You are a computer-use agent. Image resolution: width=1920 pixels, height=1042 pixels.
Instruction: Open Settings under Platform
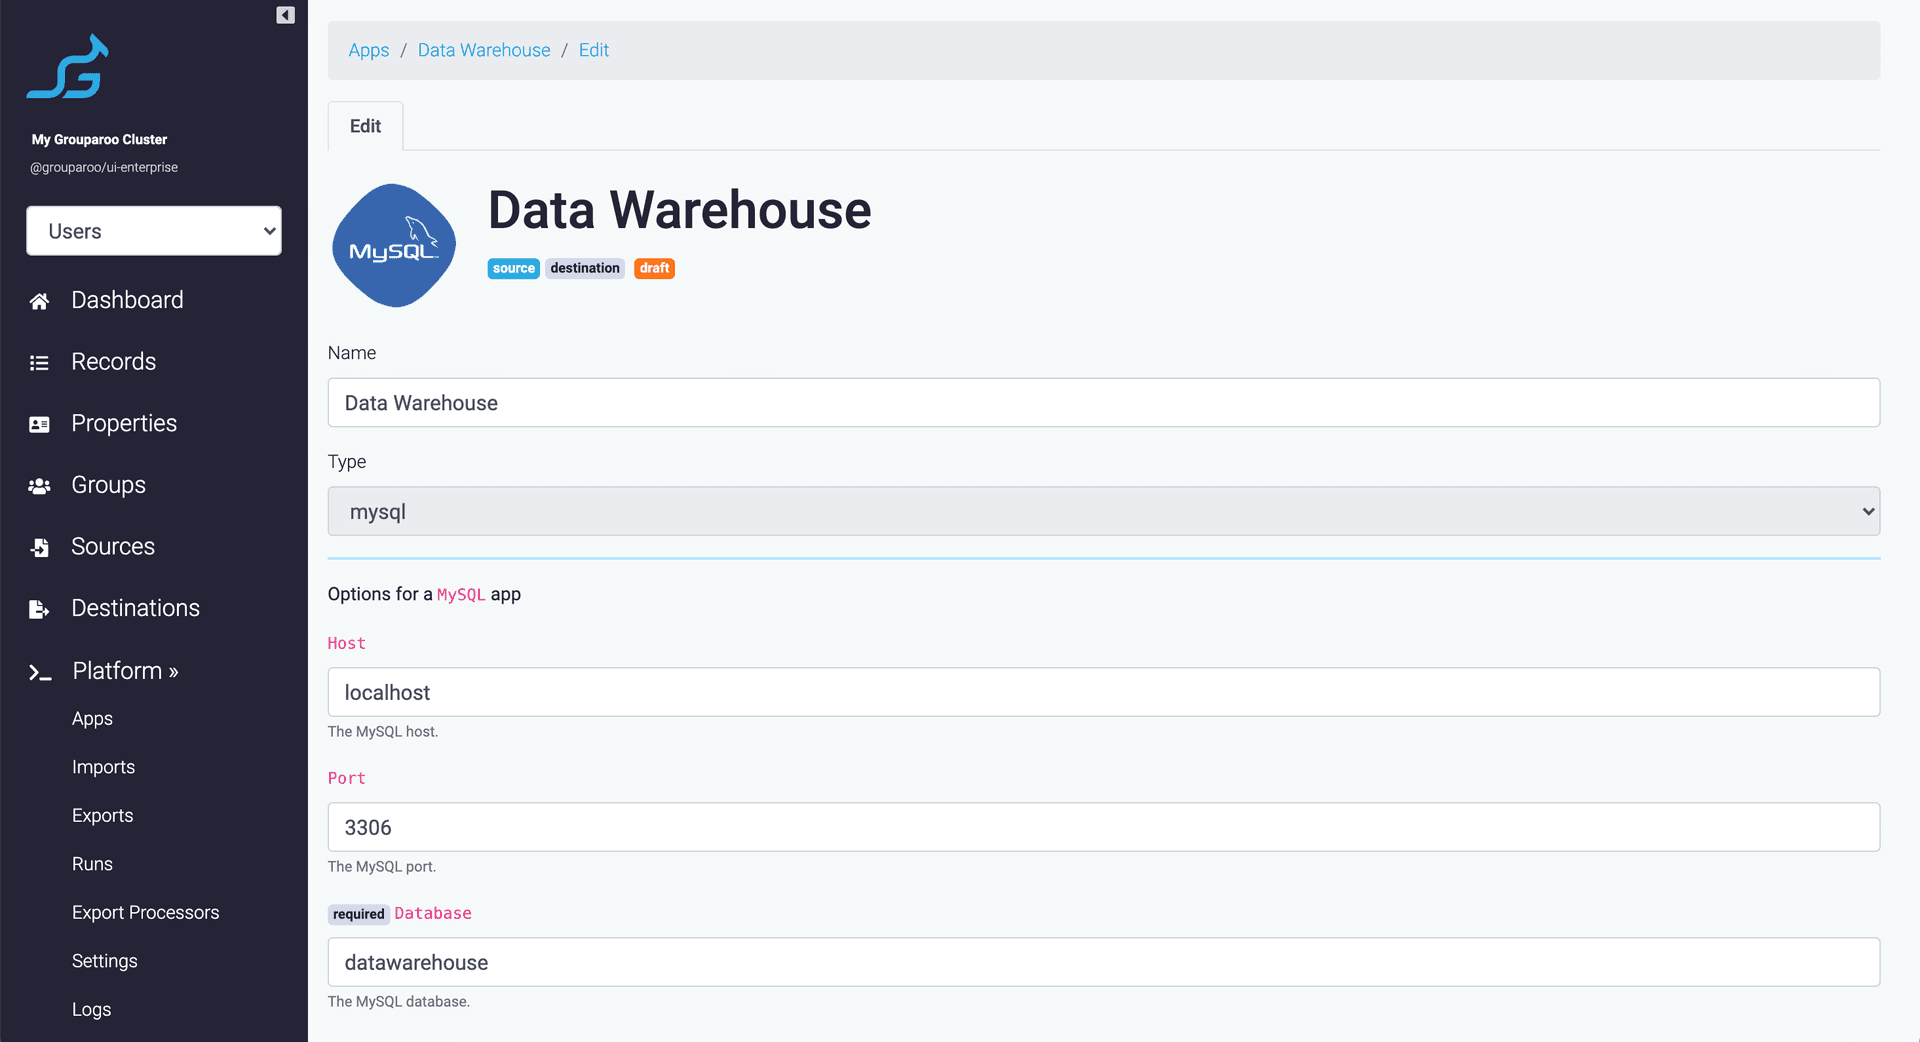point(104,961)
